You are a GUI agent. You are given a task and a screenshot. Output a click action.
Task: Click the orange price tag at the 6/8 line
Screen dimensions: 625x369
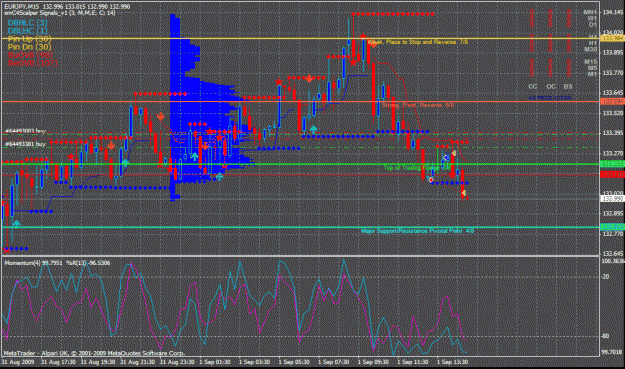tap(612, 102)
